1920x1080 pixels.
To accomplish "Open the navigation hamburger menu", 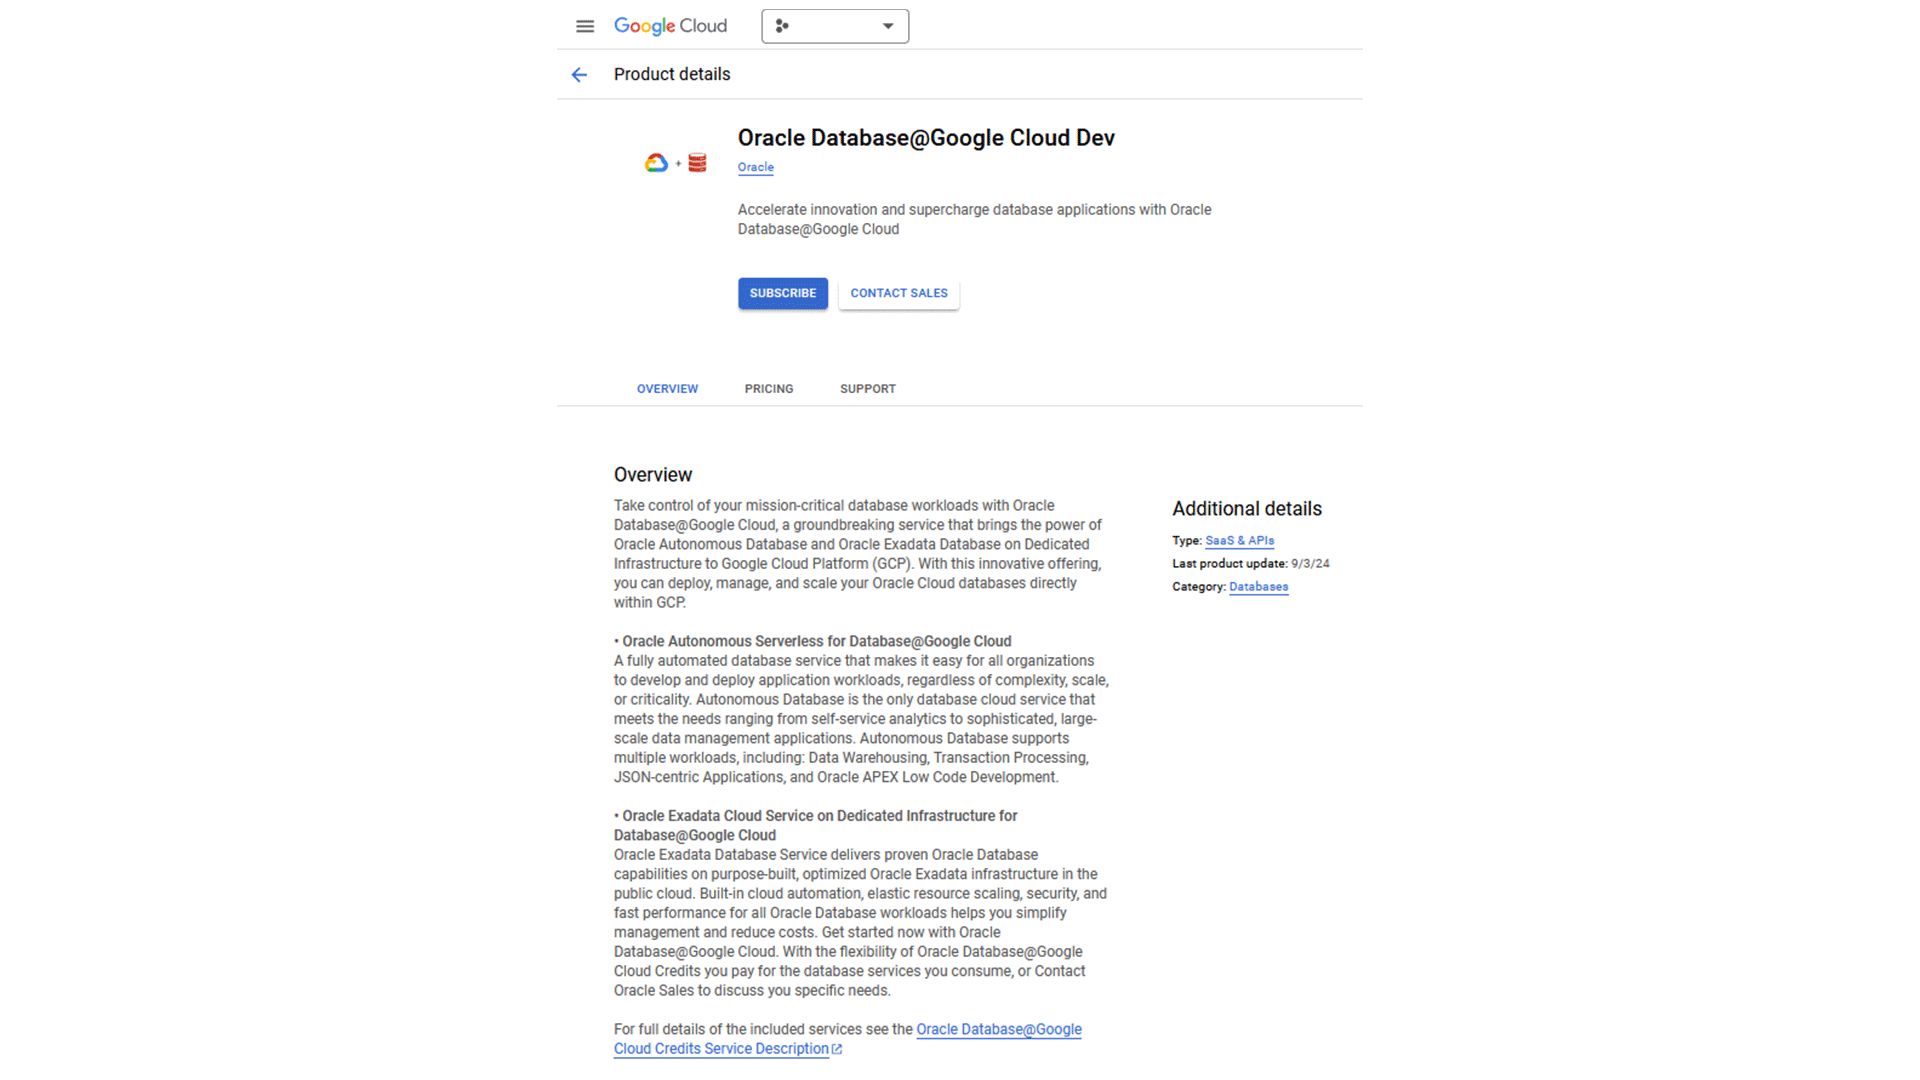I will coord(585,26).
